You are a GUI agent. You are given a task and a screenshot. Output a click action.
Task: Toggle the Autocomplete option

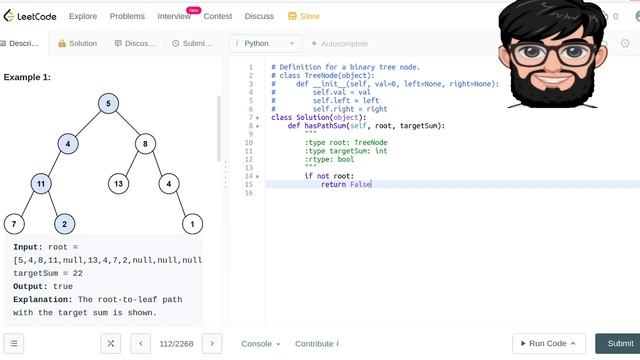click(x=340, y=43)
